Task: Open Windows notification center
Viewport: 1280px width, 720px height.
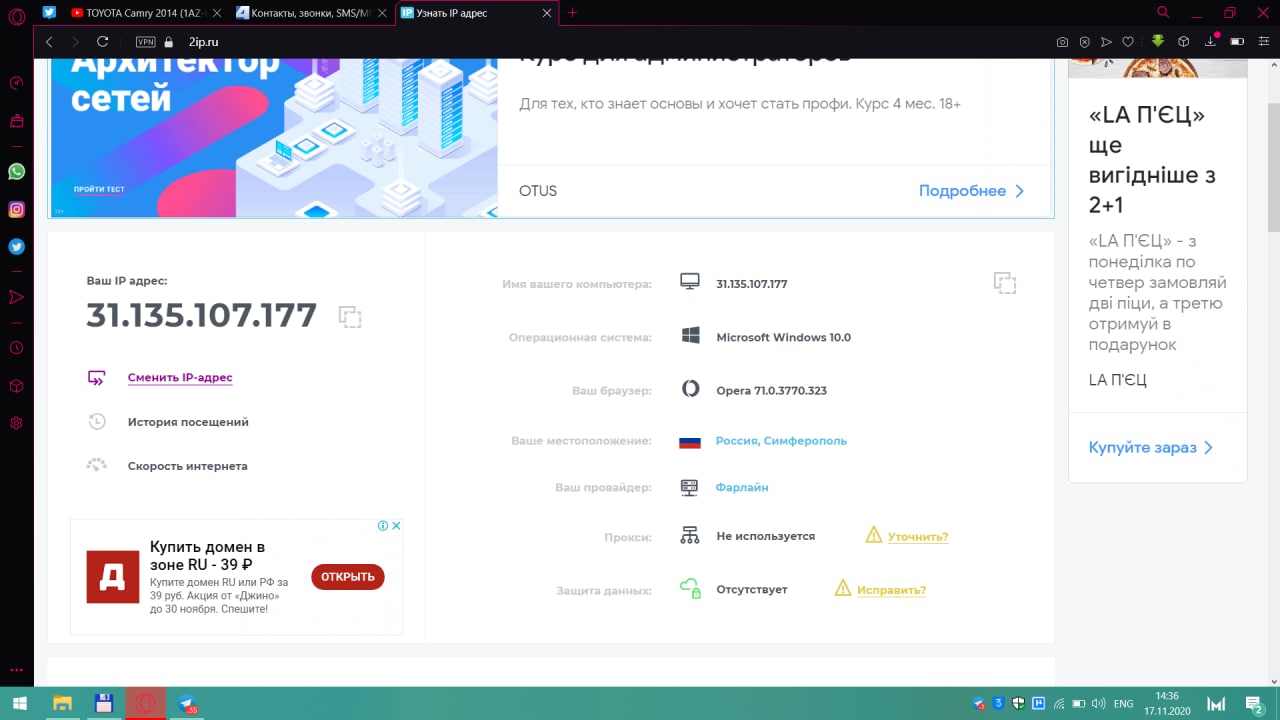Action: 1254,704
